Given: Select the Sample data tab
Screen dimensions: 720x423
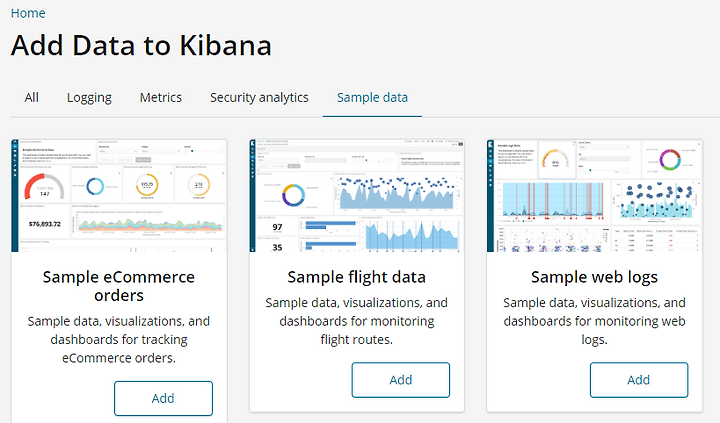Looking at the screenshot, I should pos(372,97).
